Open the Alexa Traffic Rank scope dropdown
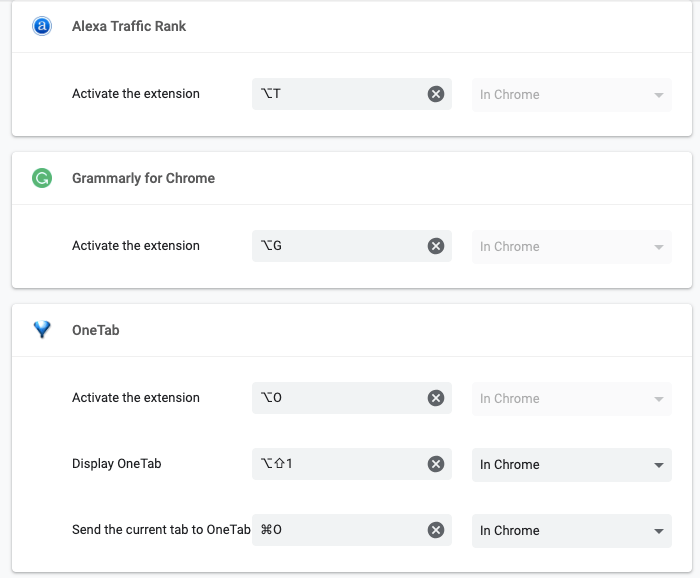Viewport: 700px width, 578px height. [x=571, y=95]
